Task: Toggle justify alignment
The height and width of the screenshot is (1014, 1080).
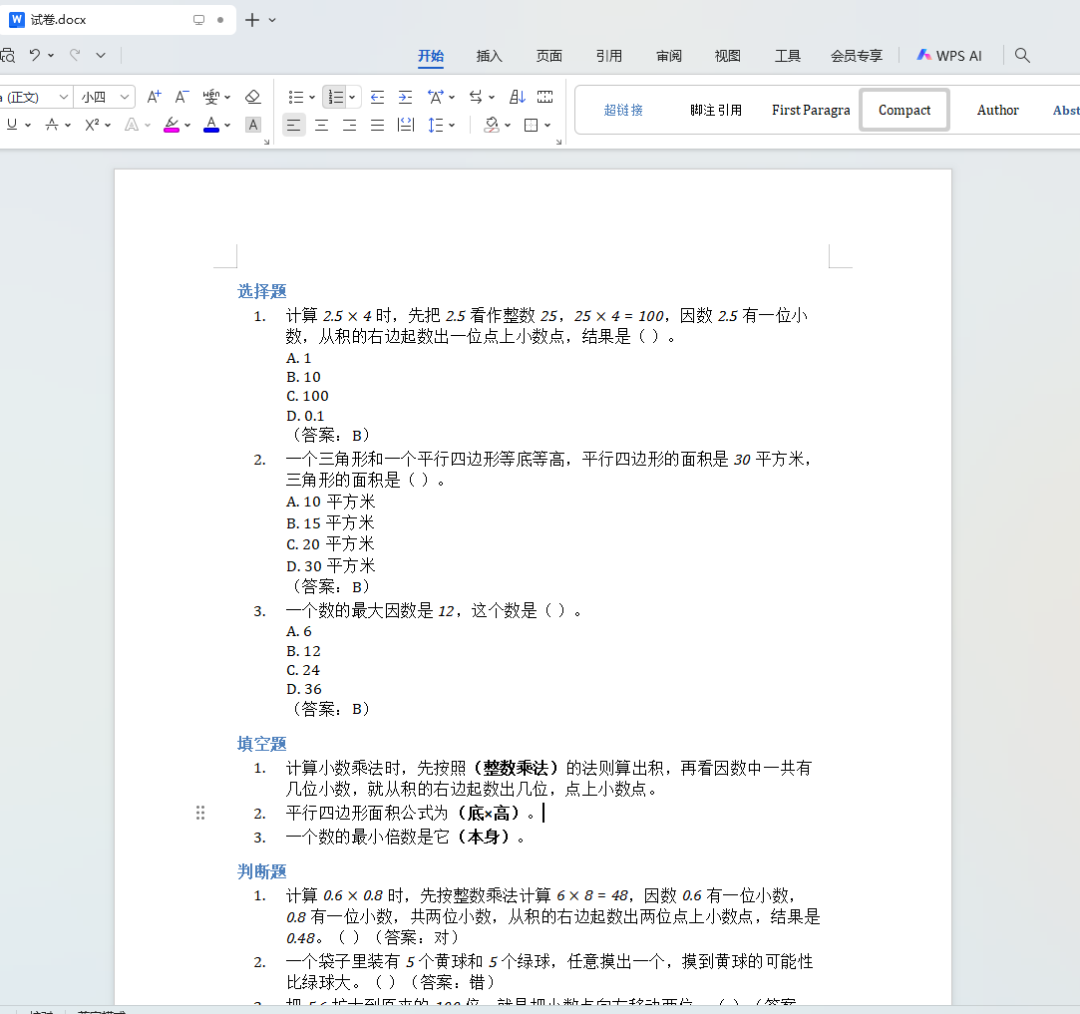Action: point(377,125)
